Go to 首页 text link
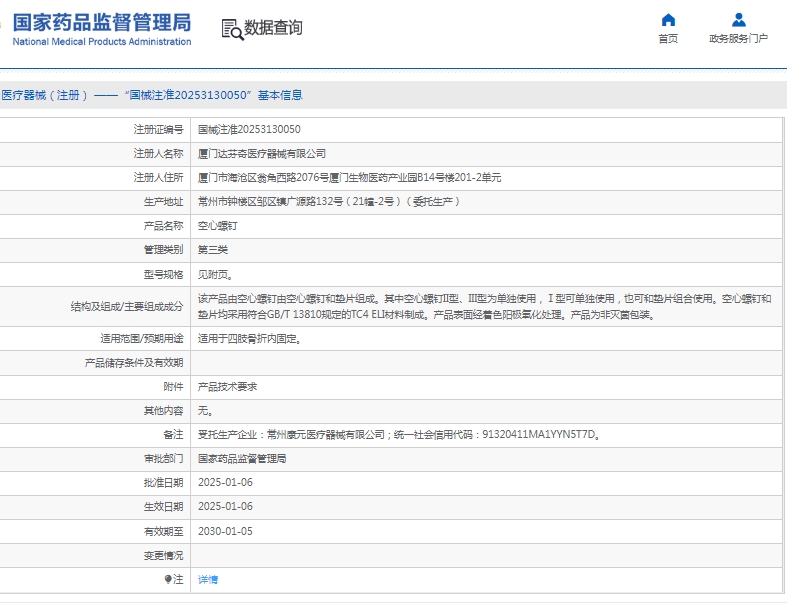 pos(668,39)
